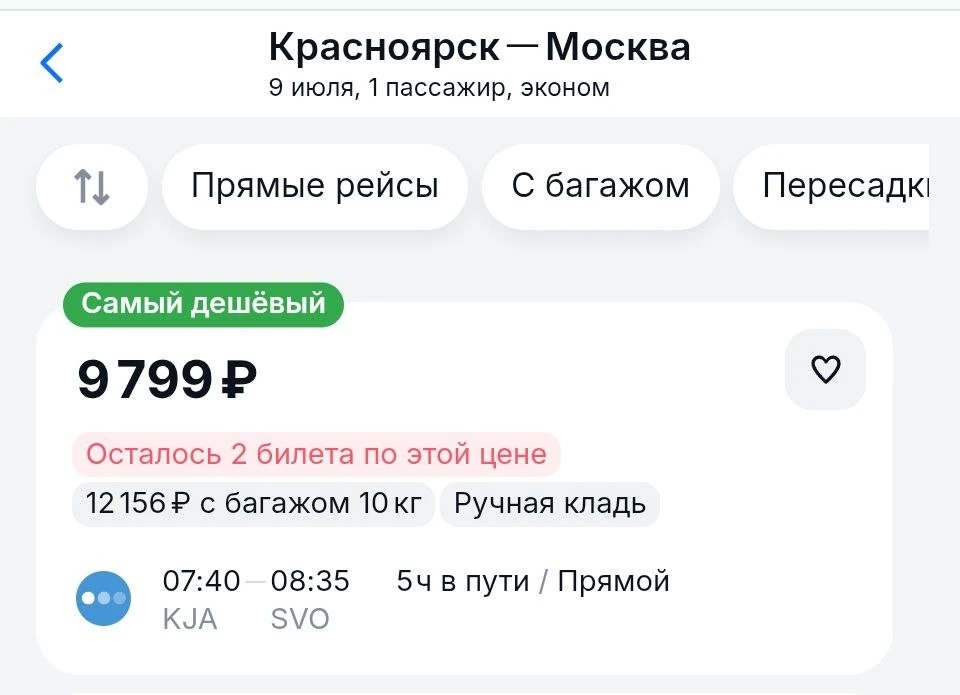This screenshot has height=695, width=960.
Task: Tap the Прямой flight type label
Action: (613, 580)
